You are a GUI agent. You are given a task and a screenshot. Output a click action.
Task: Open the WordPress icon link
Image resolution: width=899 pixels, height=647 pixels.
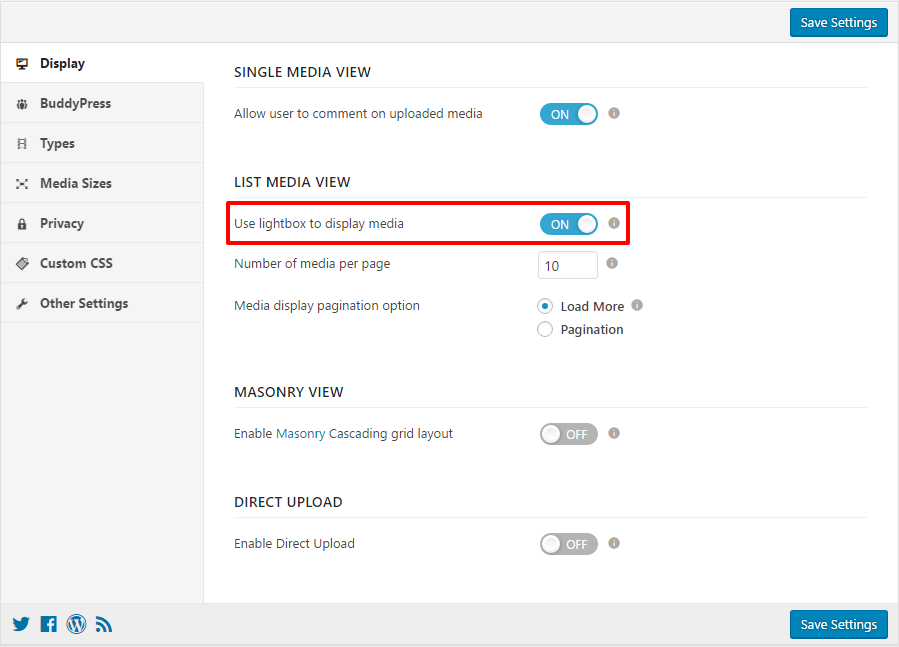pyautogui.click(x=76, y=624)
